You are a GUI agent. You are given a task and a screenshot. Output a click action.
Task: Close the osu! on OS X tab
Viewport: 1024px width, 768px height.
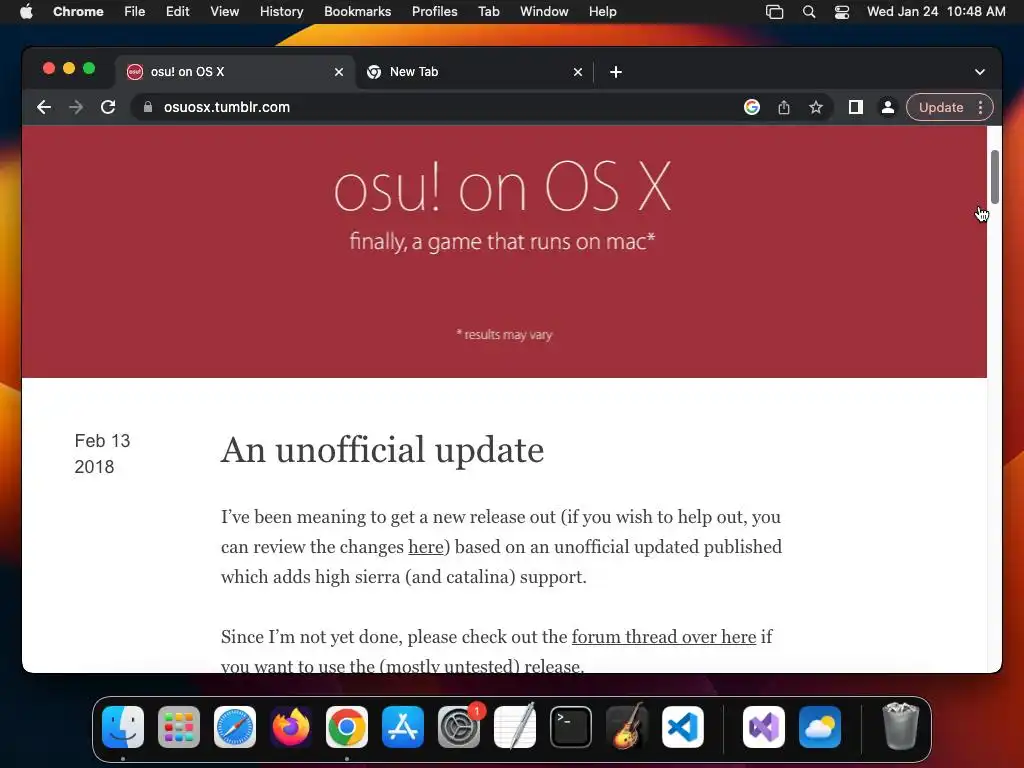339,72
